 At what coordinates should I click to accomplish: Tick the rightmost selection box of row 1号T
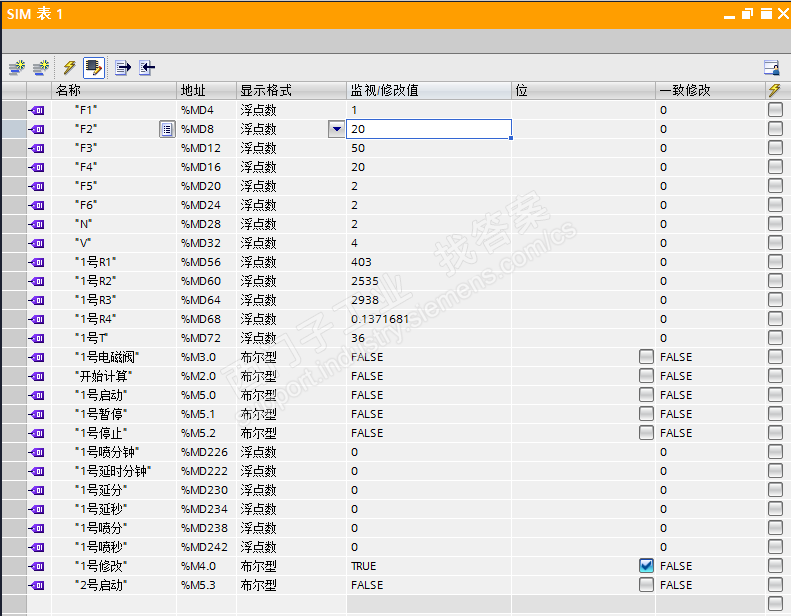775,338
